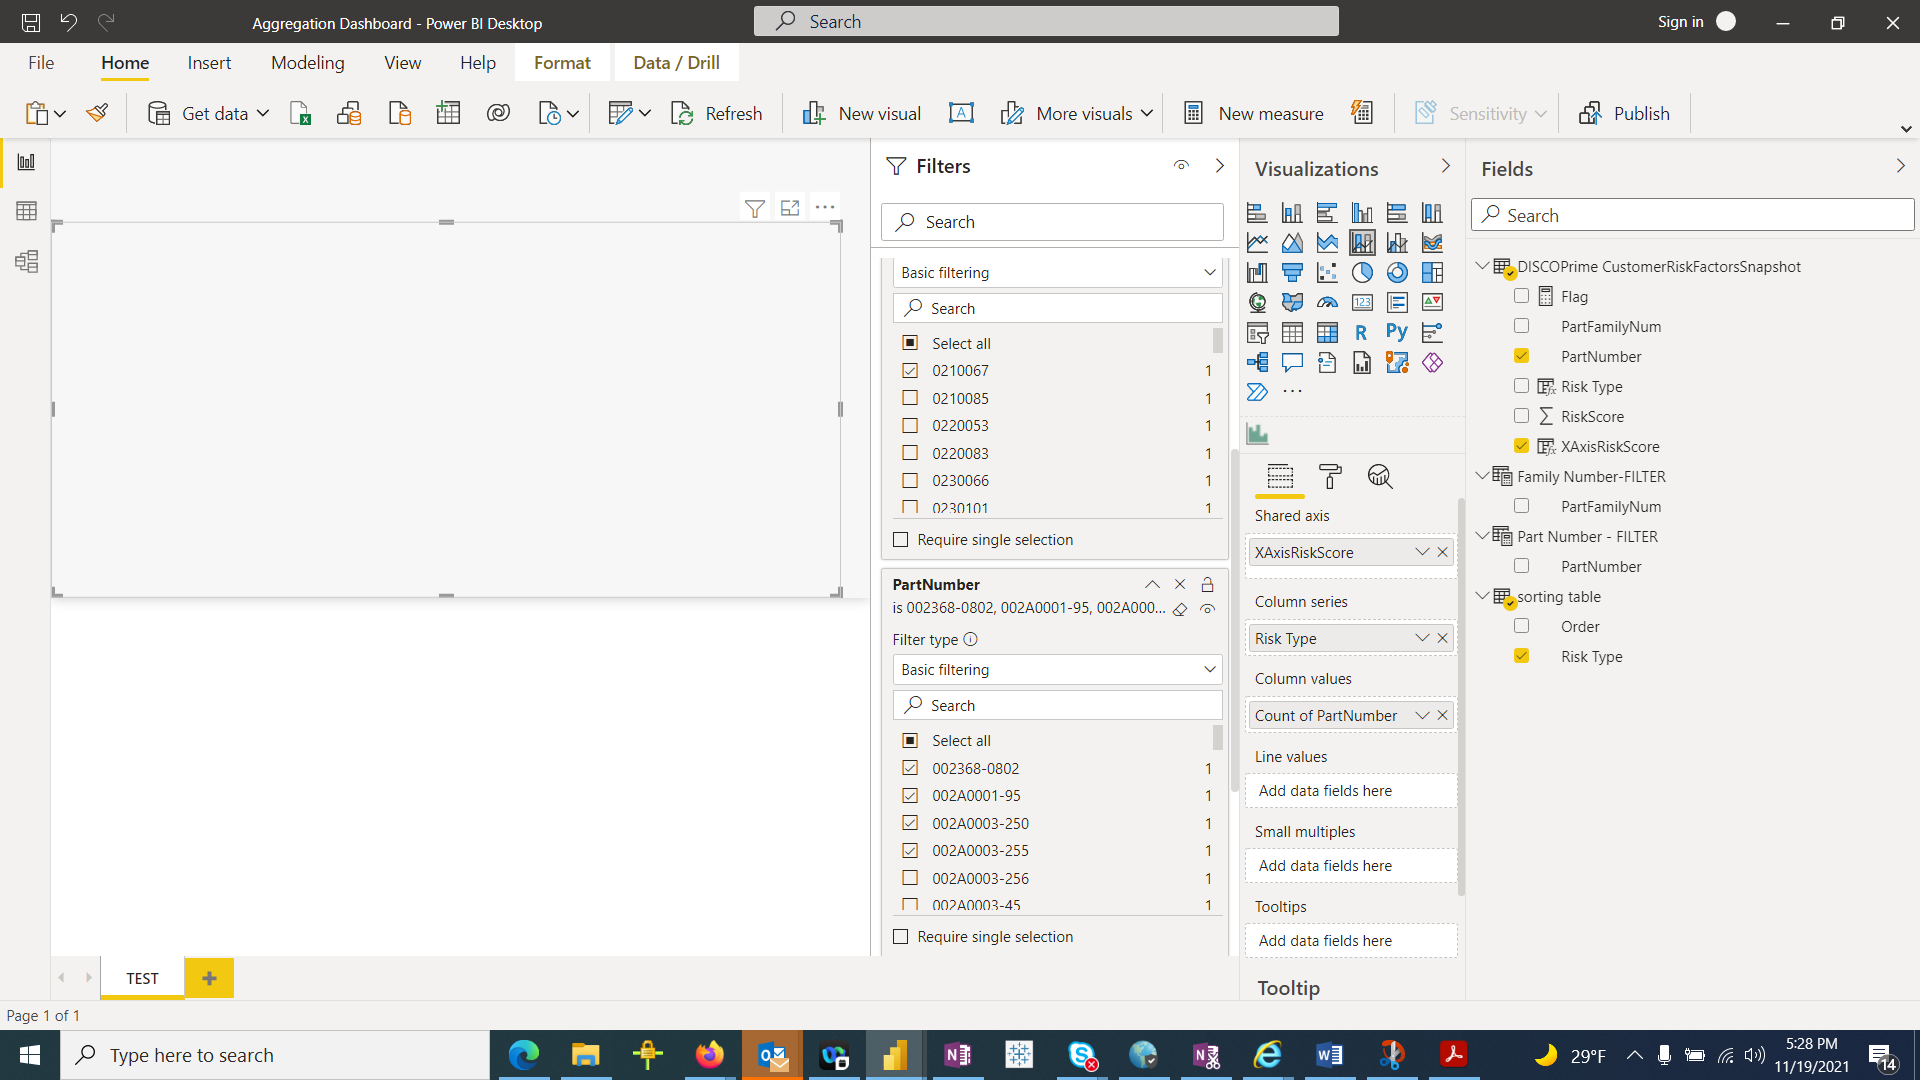Choose the R script visual
The image size is (1920, 1080).
click(x=1361, y=332)
